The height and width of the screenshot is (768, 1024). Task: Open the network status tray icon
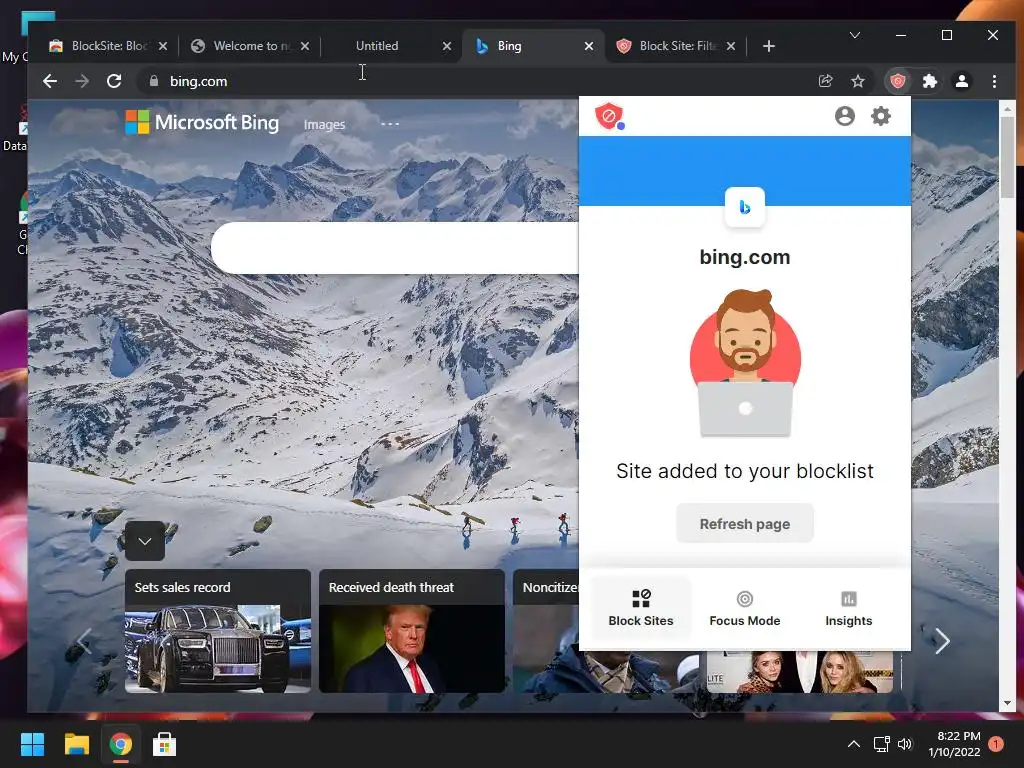(x=882, y=744)
